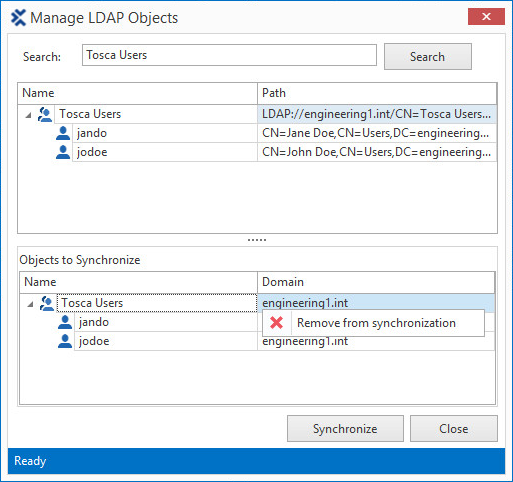Image resolution: width=513 pixels, height=482 pixels.
Task: Click the jodoe user icon in search results
Action: point(63,152)
